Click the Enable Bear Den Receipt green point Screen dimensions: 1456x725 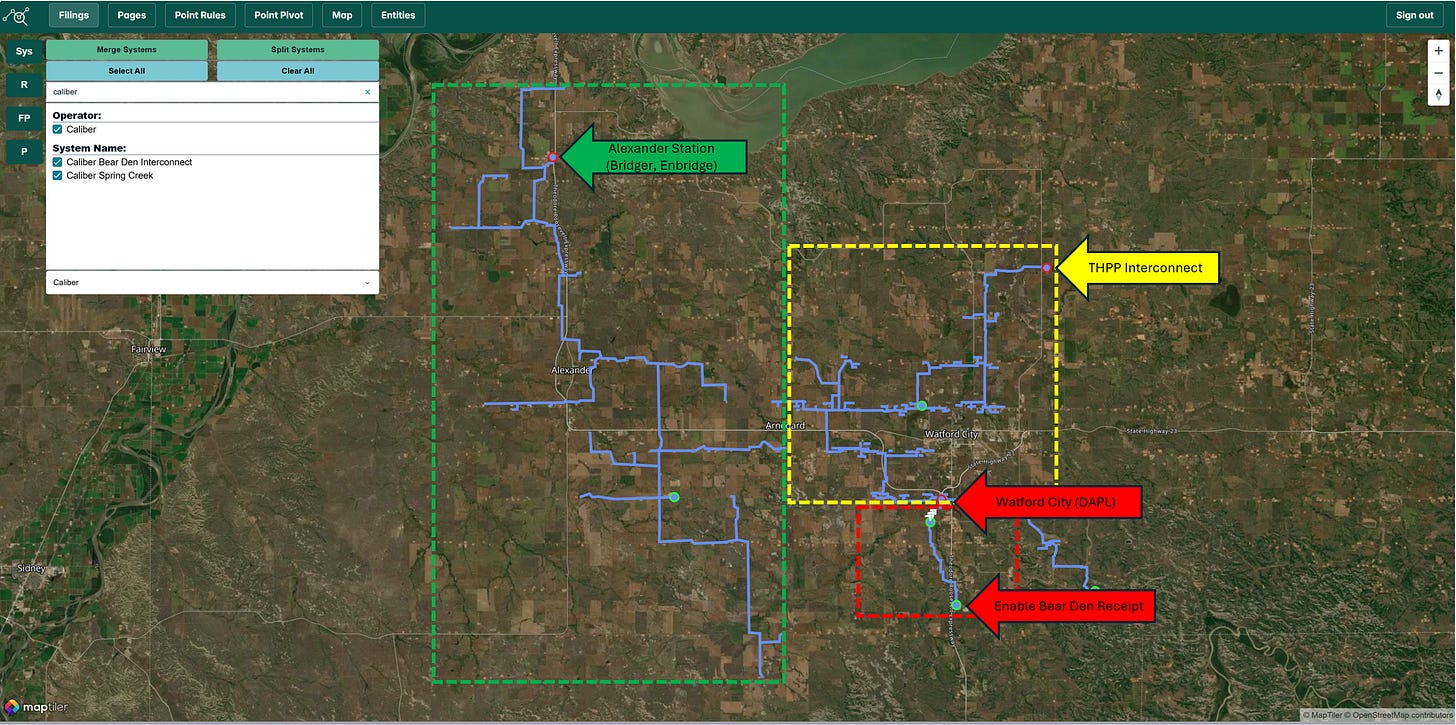click(x=956, y=605)
